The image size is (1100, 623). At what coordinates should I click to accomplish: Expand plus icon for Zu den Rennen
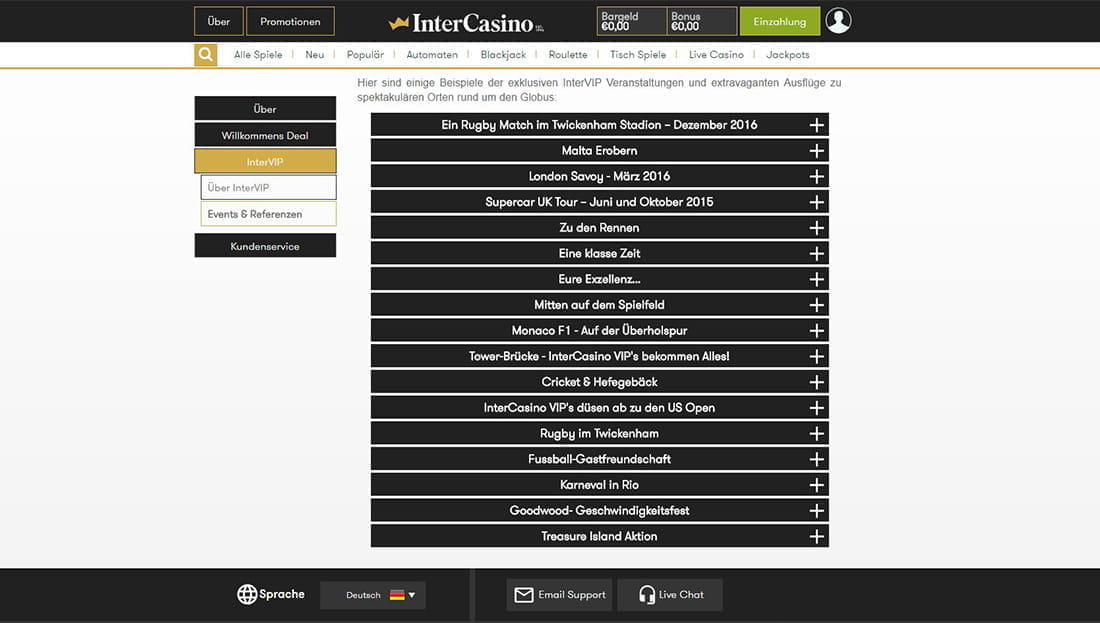816,228
